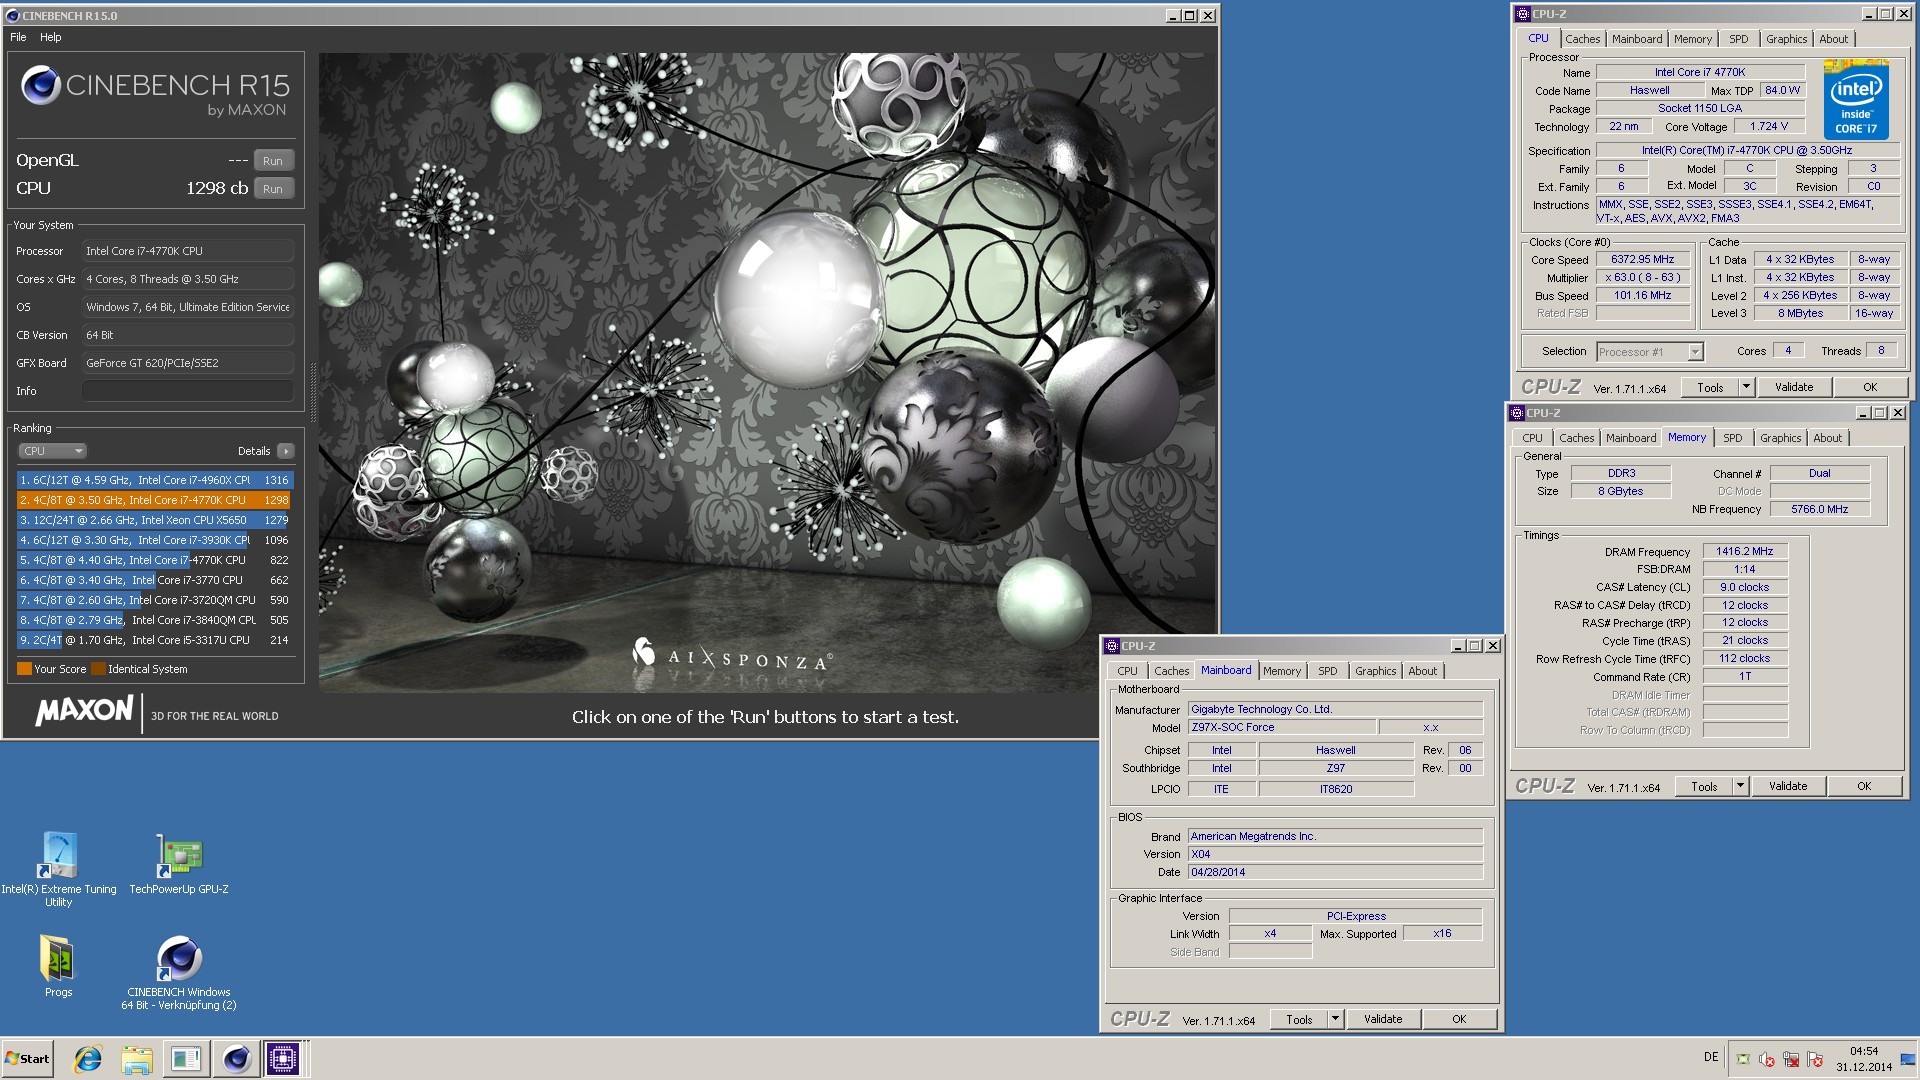
Task: Select Mainboard tab in CPU-Z Memory window
Action: (x=1630, y=438)
